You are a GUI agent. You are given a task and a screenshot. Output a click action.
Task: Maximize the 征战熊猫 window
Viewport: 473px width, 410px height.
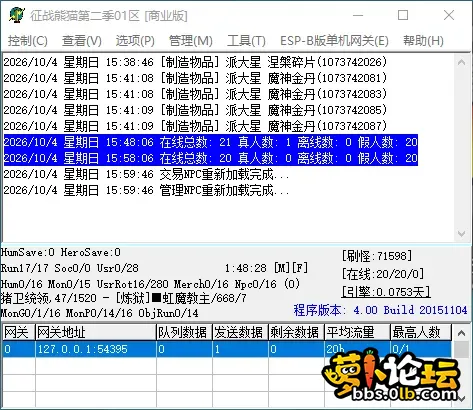click(x=403, y=15)
